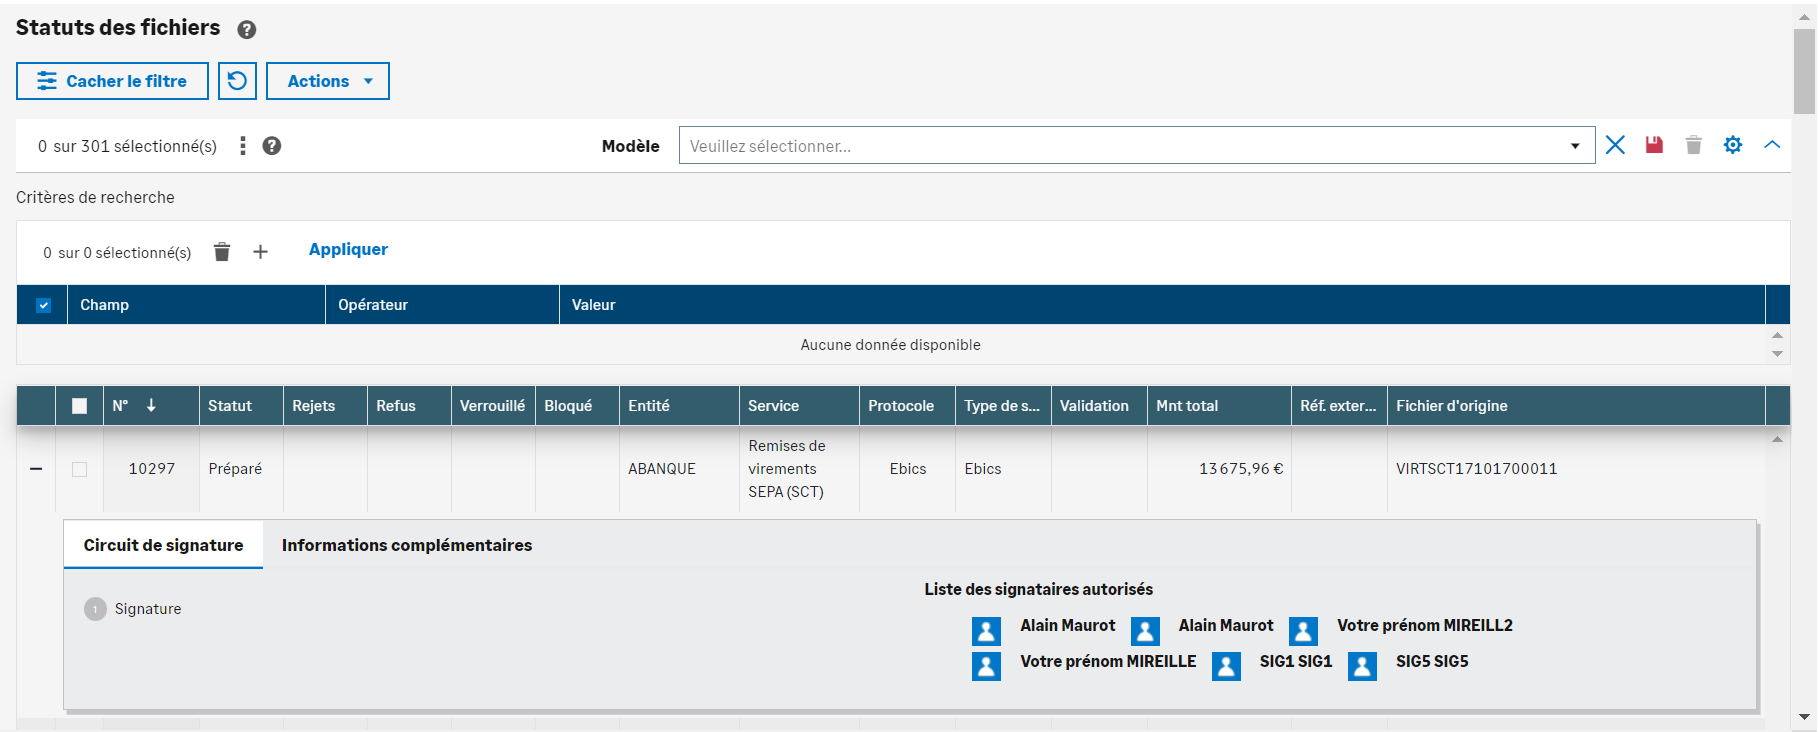
Task: Toggle the checkbox in the Champ header
Action: click(x=43, y=305)
